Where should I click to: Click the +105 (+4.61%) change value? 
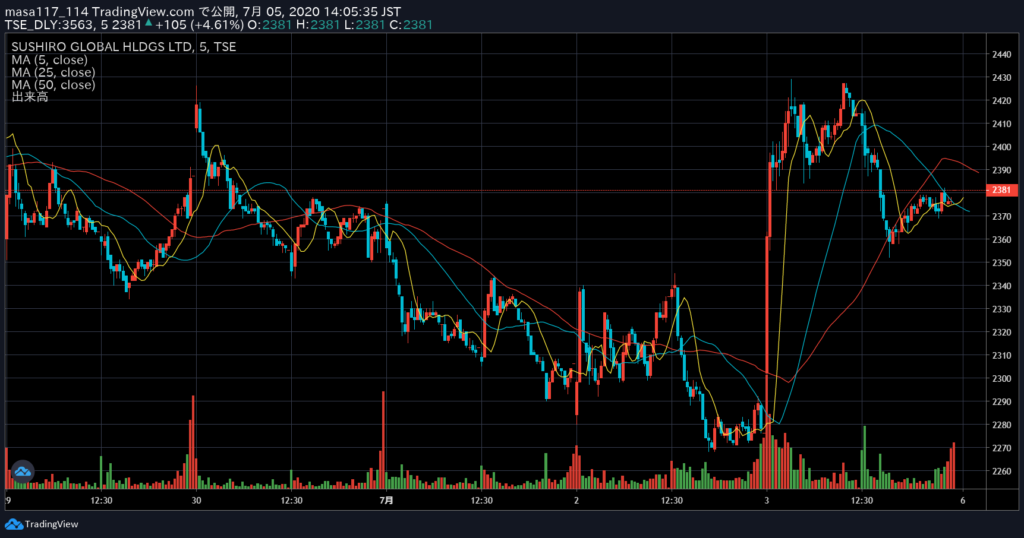tap(199, 25)
